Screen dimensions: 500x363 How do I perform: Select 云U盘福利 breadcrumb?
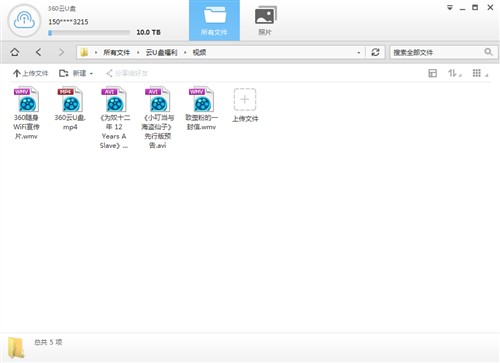pos(161,52)
